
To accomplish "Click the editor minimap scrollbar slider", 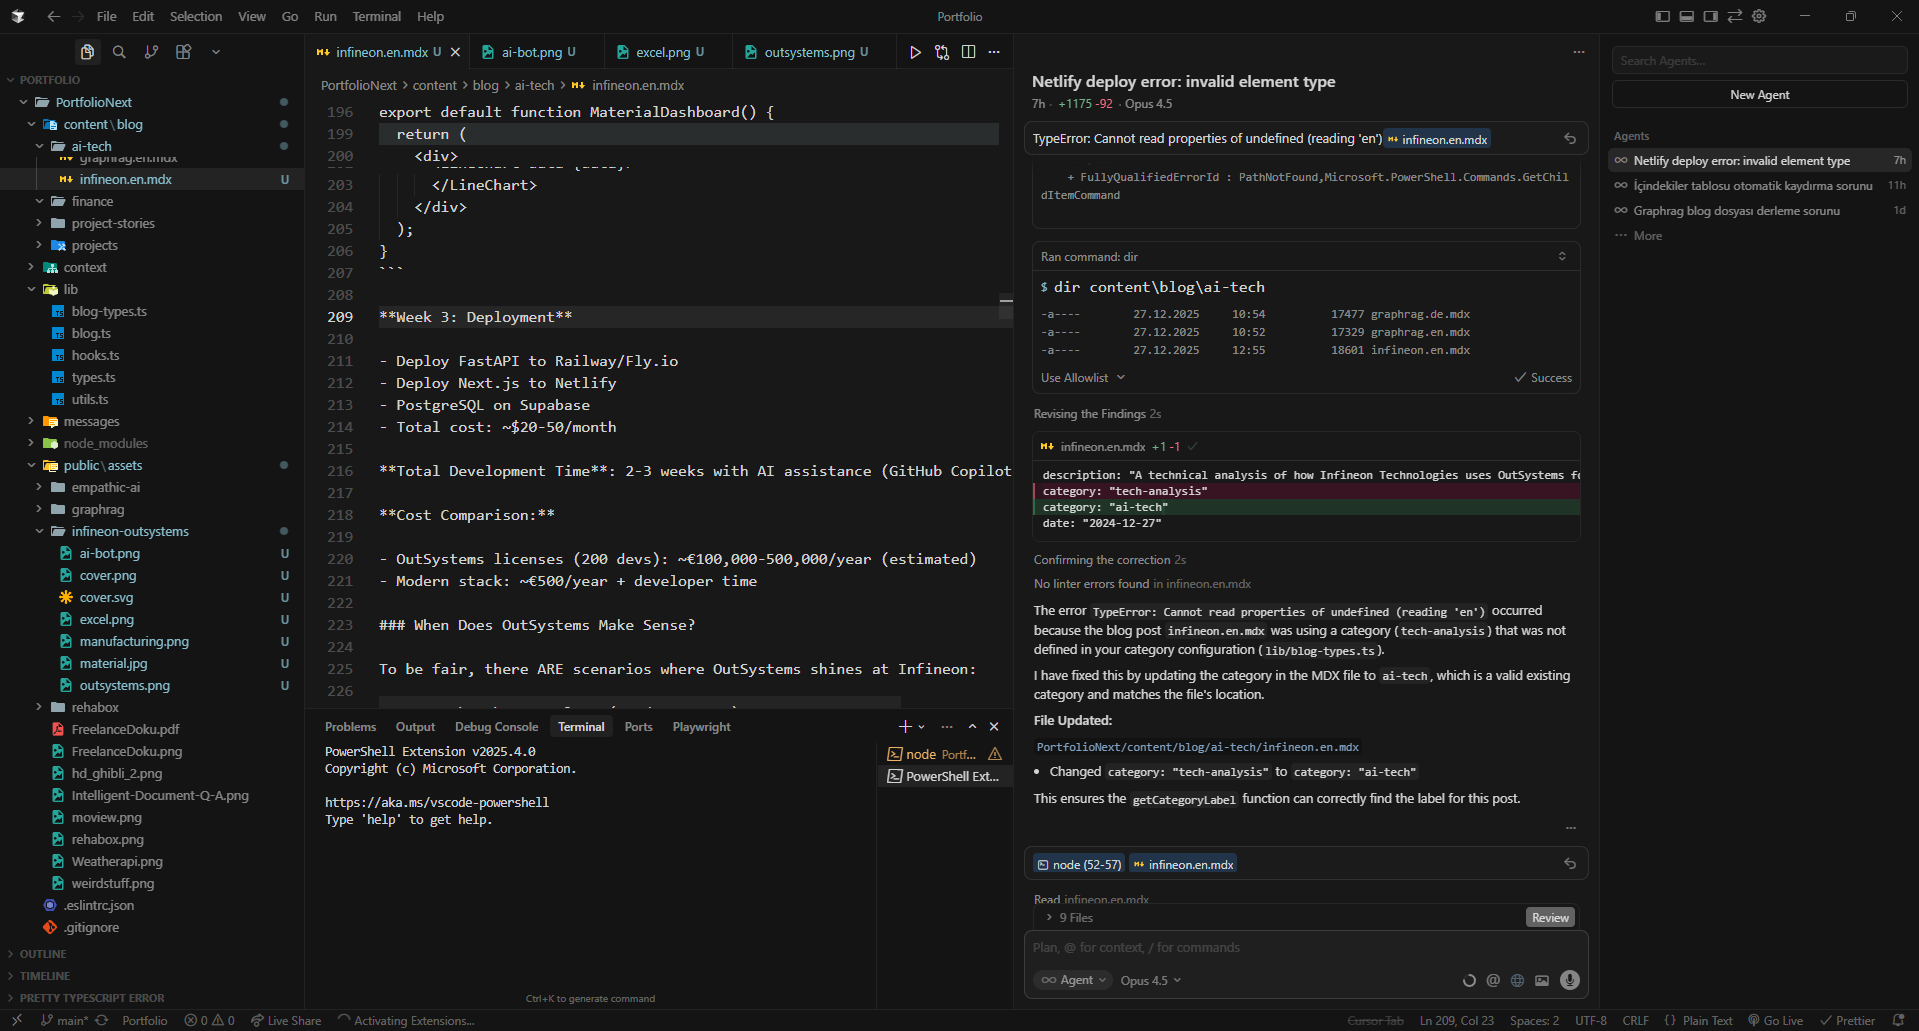I will (1005, 307).
